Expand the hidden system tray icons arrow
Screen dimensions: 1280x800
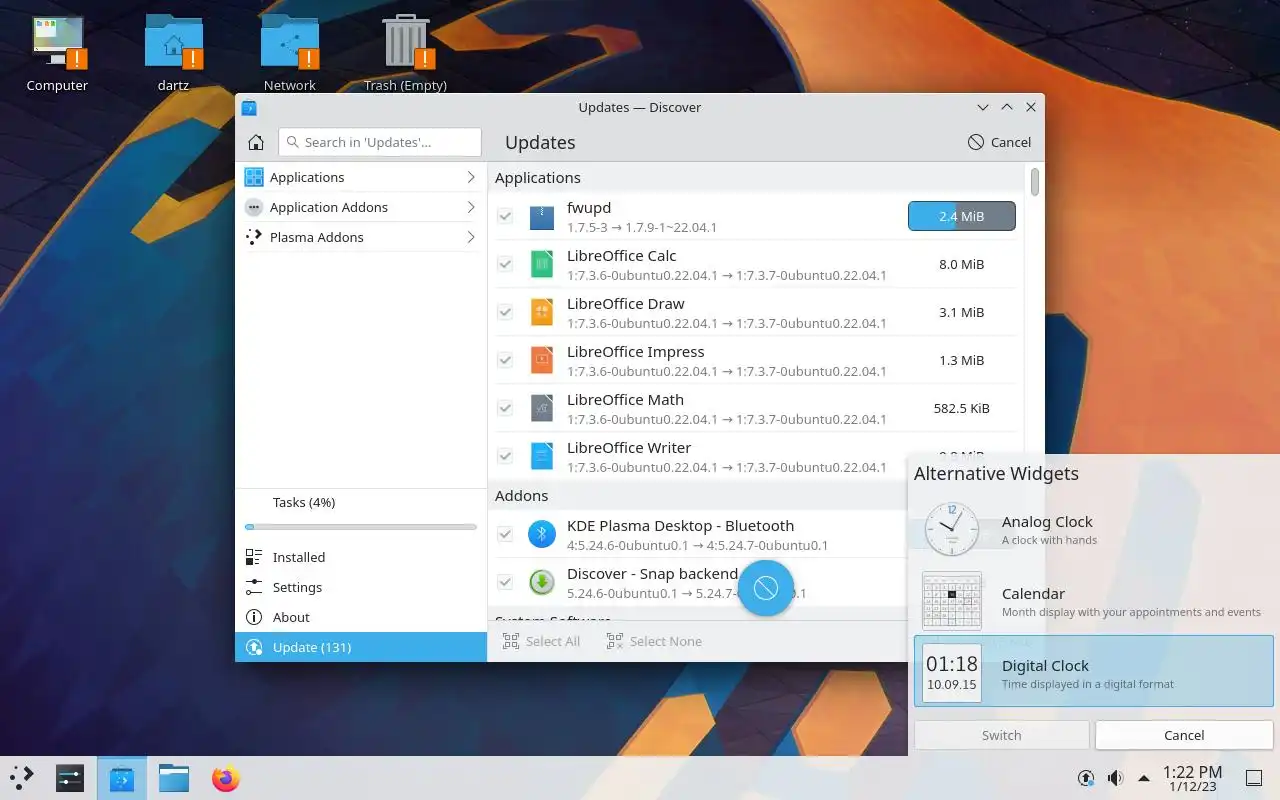coord(1144,778)
